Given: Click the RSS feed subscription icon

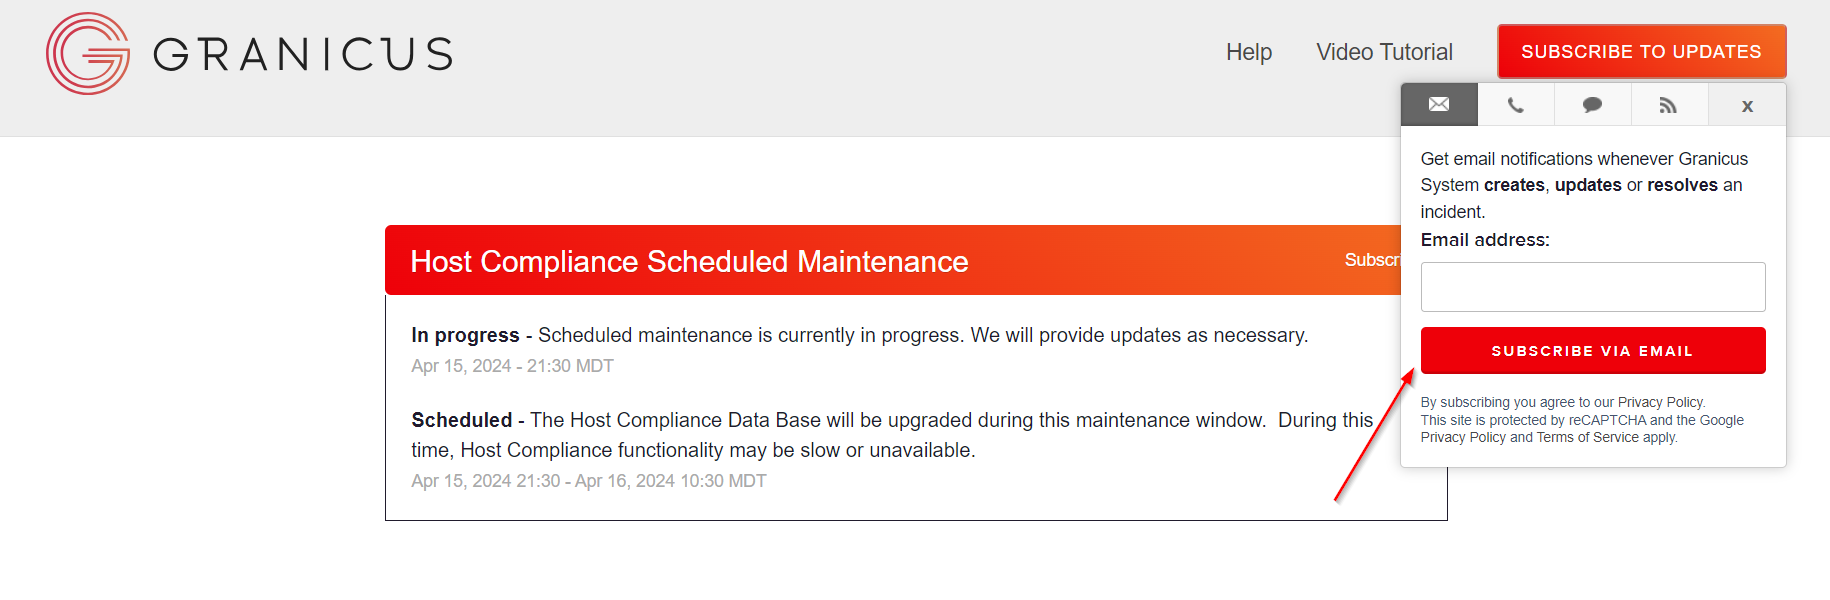Looking at the screenshot, I should pyautogui.click(x=1668, y=104).
